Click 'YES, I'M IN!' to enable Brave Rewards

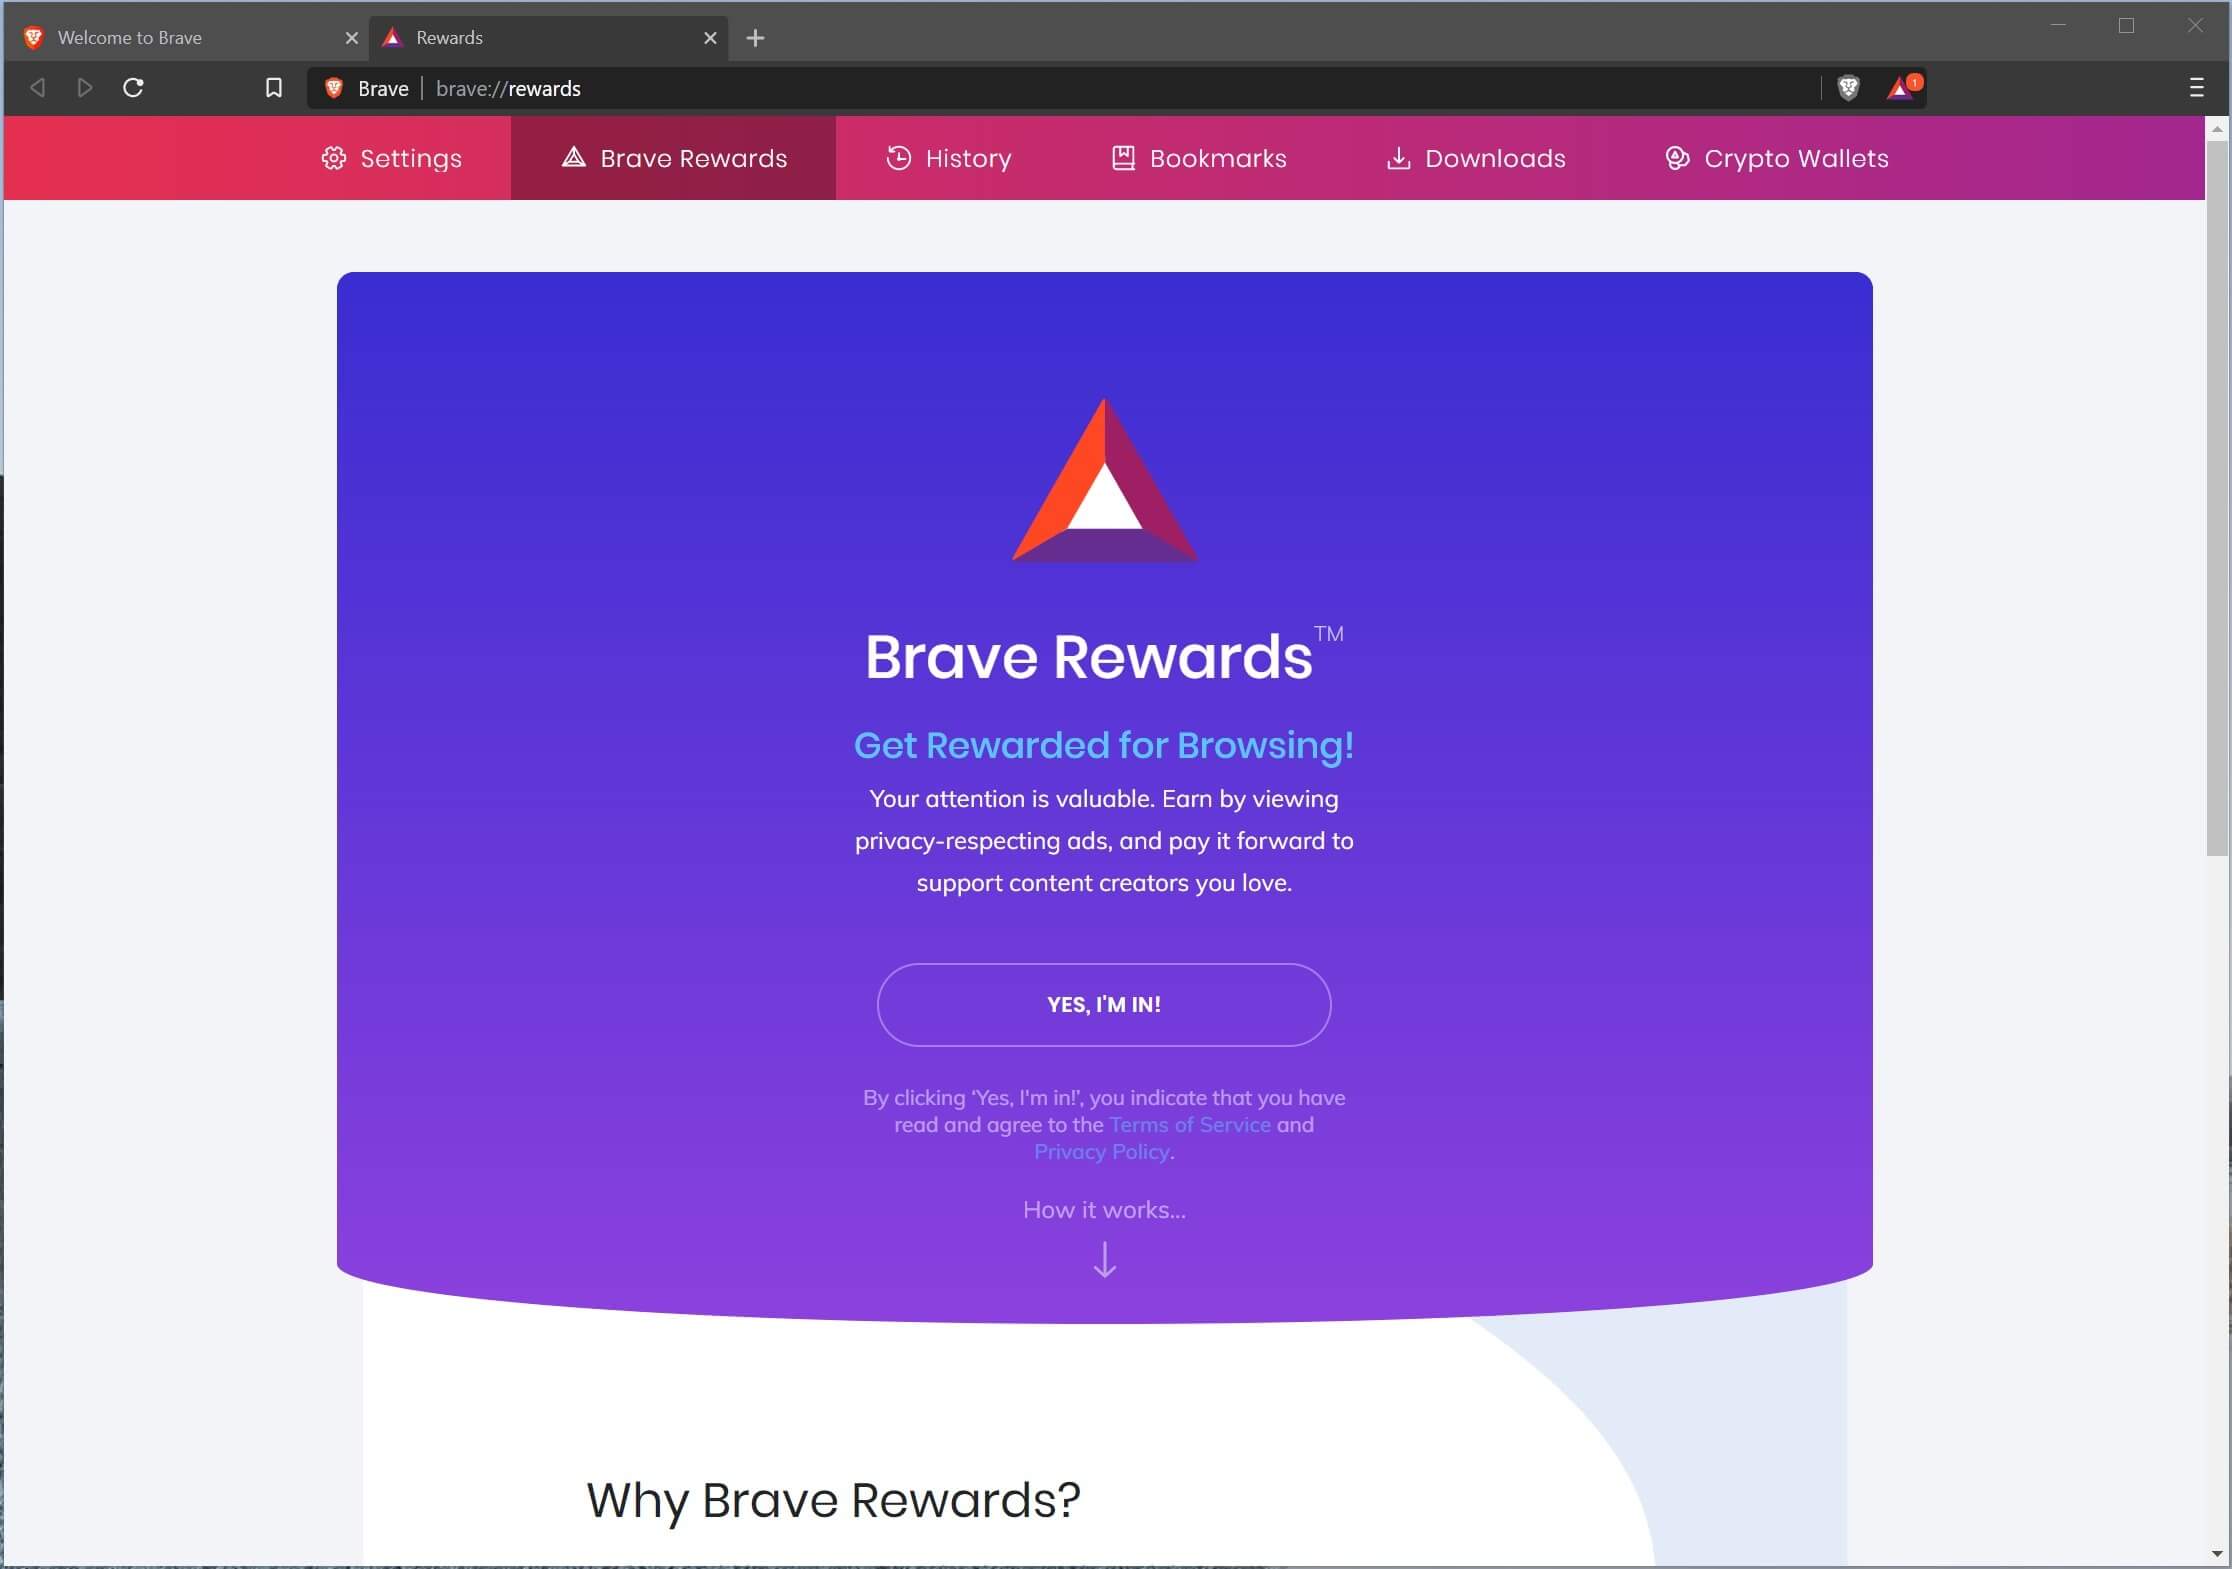click(x=1103, y=1004)
